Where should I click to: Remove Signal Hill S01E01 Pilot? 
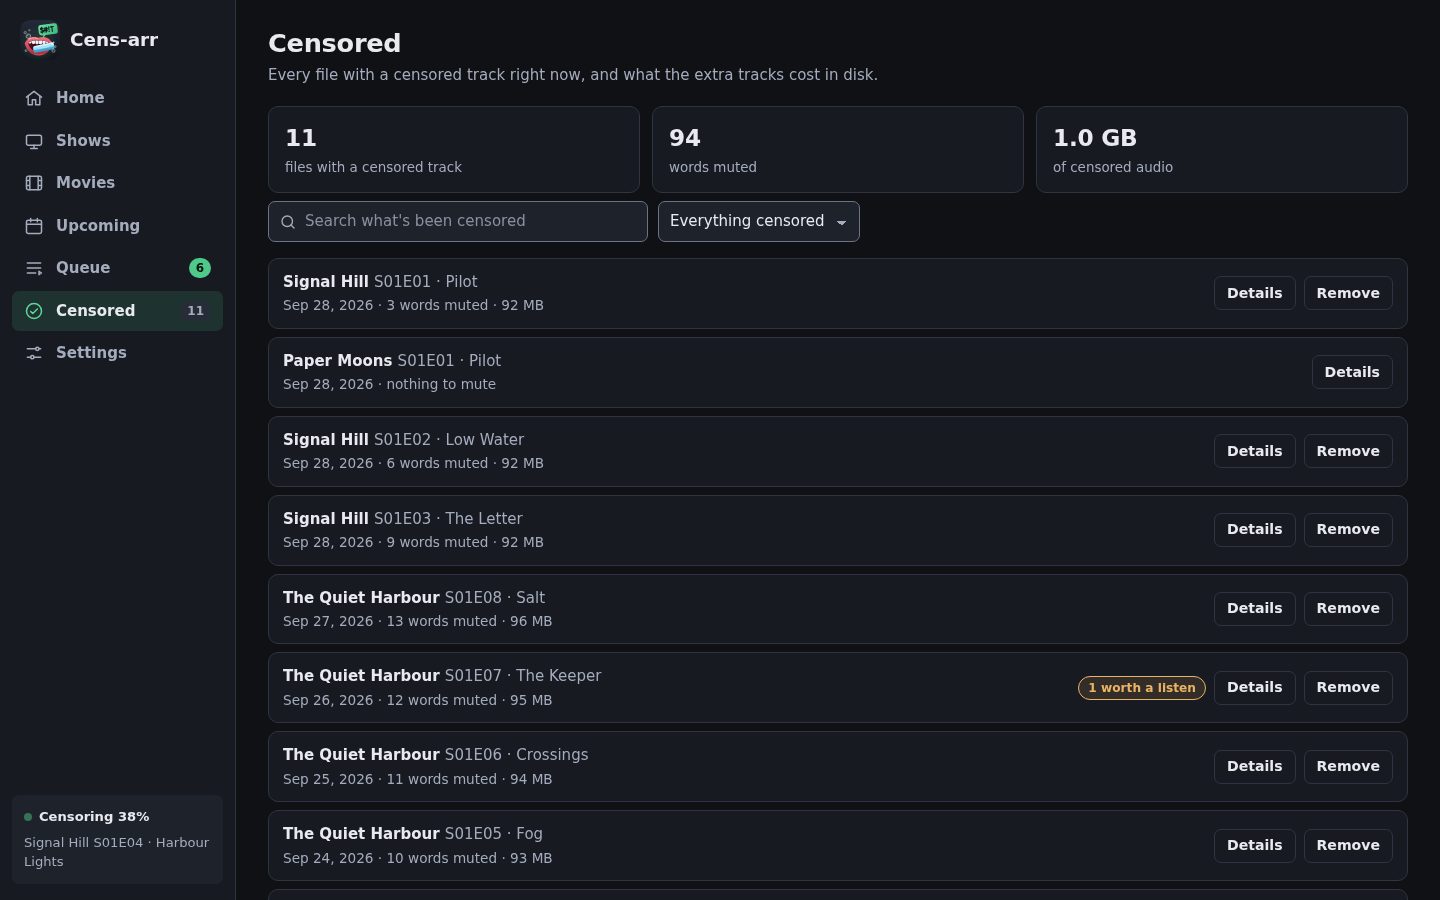tap(1348, 293)
